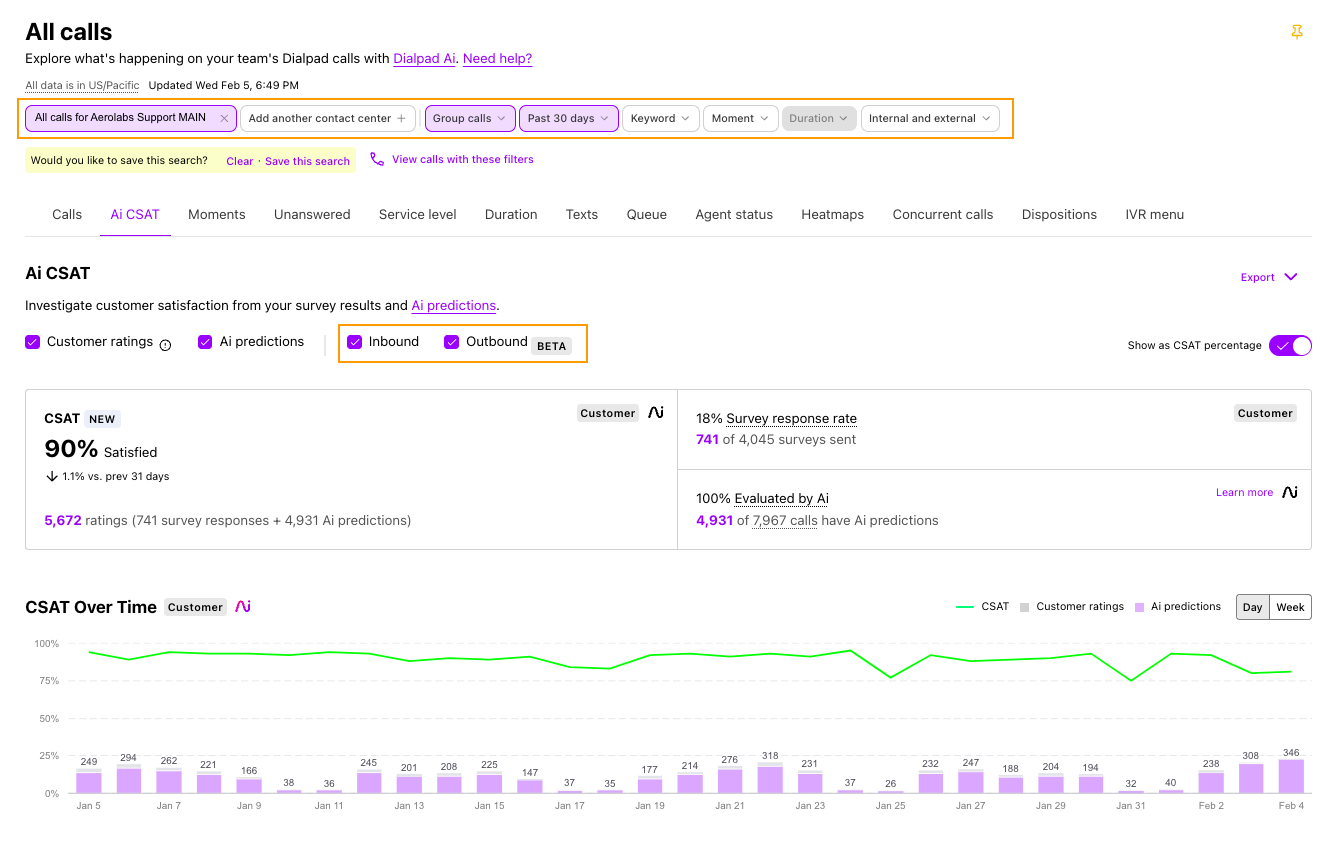This screenshot has width=1334, height=844.
Task: Open the Duration filter dropdown
Action: [x=819, y=118]
